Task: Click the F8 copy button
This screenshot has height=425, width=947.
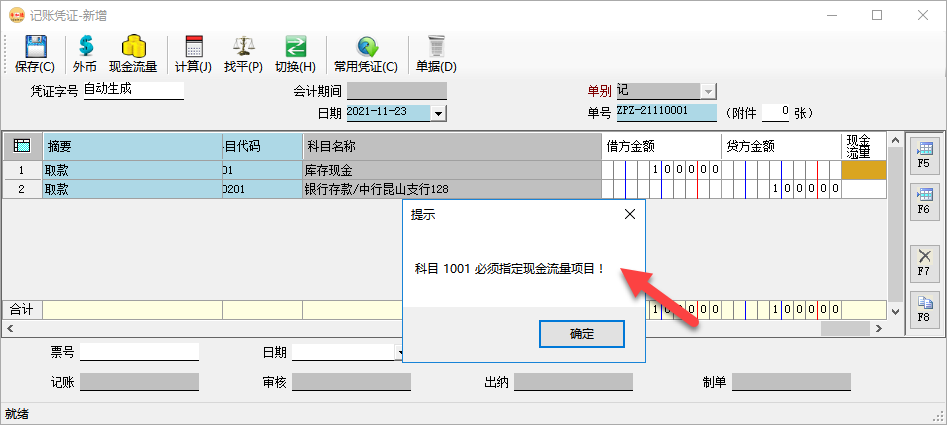Action: click(x=924, y=310)
